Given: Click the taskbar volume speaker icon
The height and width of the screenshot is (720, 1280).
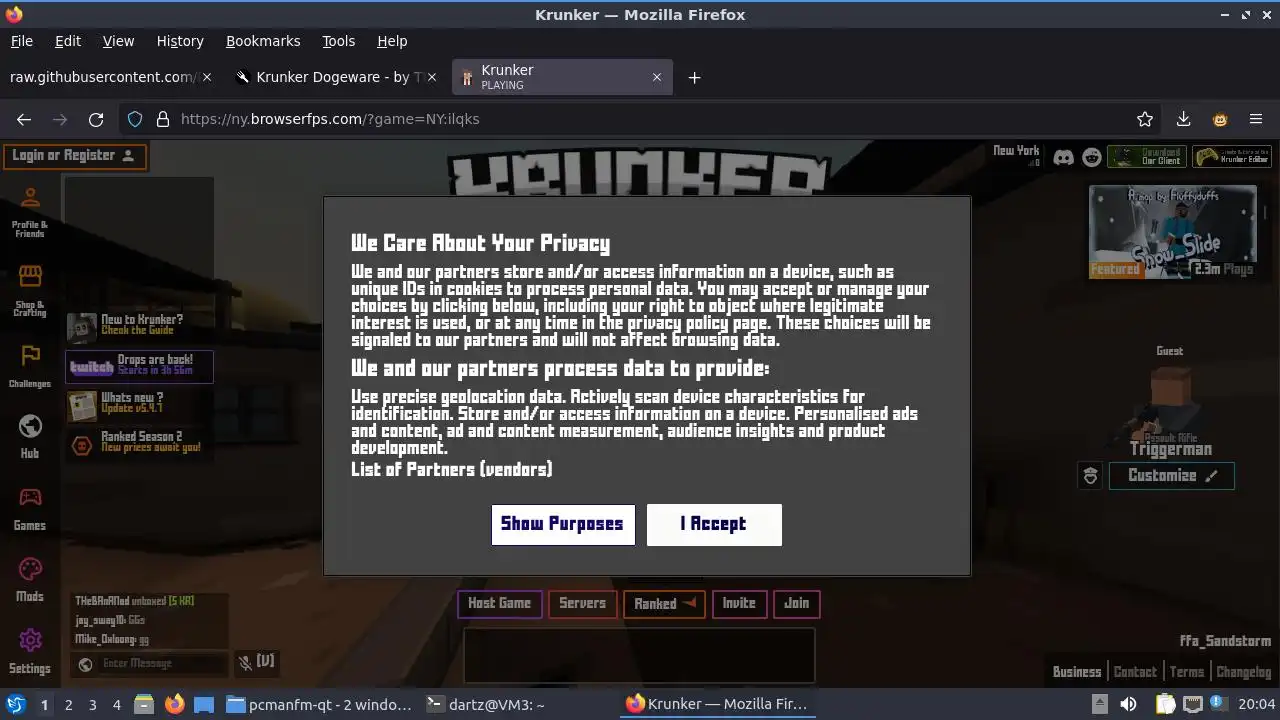Looking at the screenshot, I should point(1128,704).
